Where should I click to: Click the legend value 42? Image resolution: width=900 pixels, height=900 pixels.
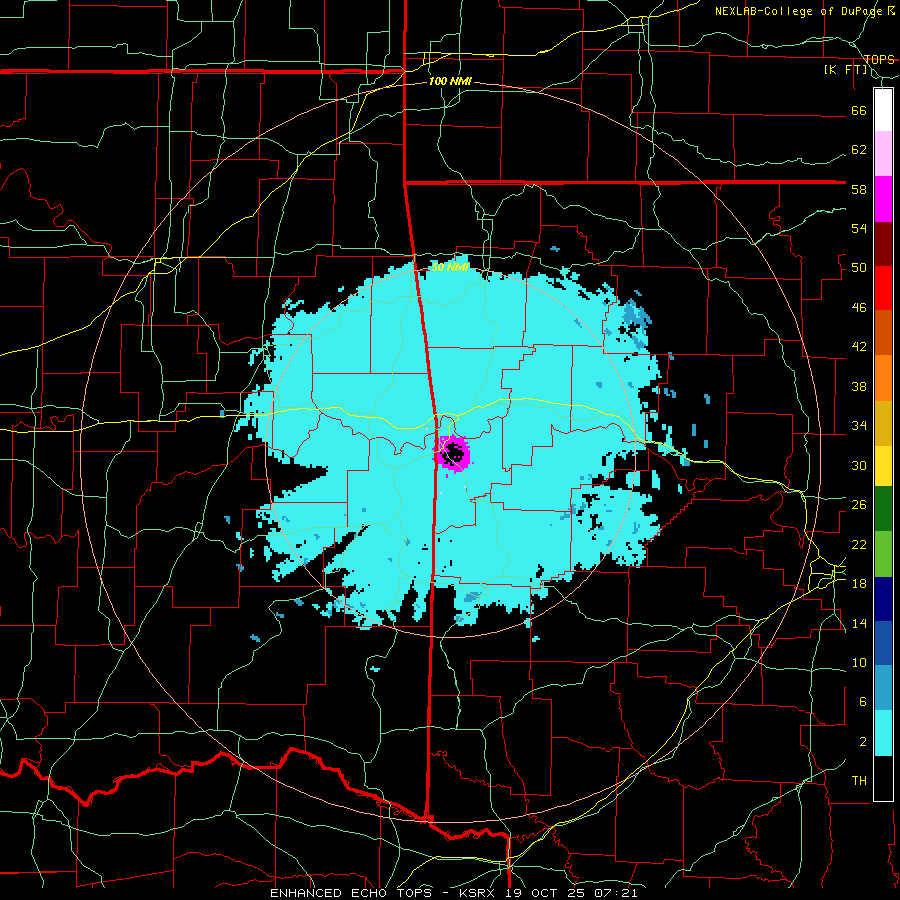[x=859, y=347]
